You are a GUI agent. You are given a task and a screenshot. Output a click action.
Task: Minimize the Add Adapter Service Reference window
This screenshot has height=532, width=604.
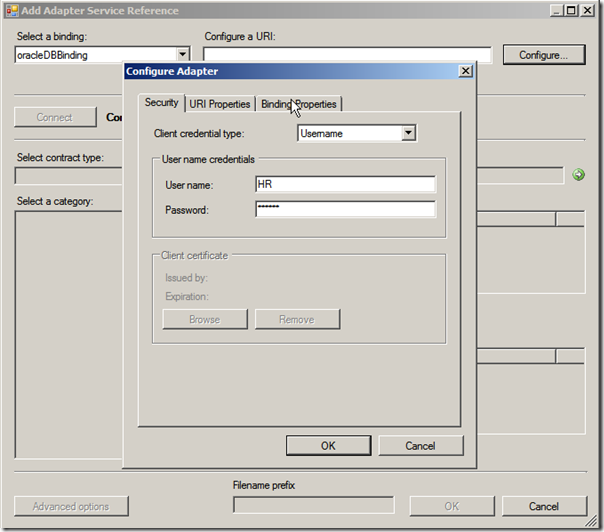pos(552,11)
